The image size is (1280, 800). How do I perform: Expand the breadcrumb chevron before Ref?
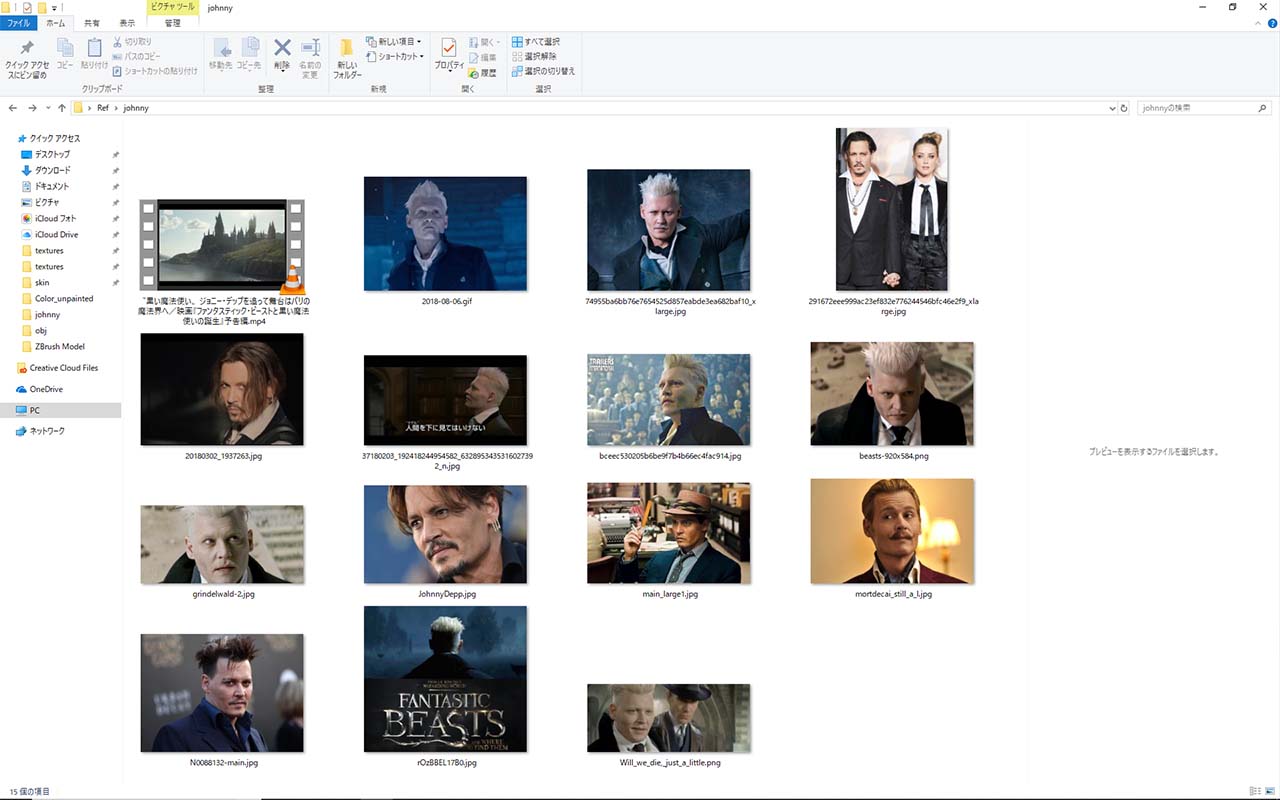pos(90,108)
